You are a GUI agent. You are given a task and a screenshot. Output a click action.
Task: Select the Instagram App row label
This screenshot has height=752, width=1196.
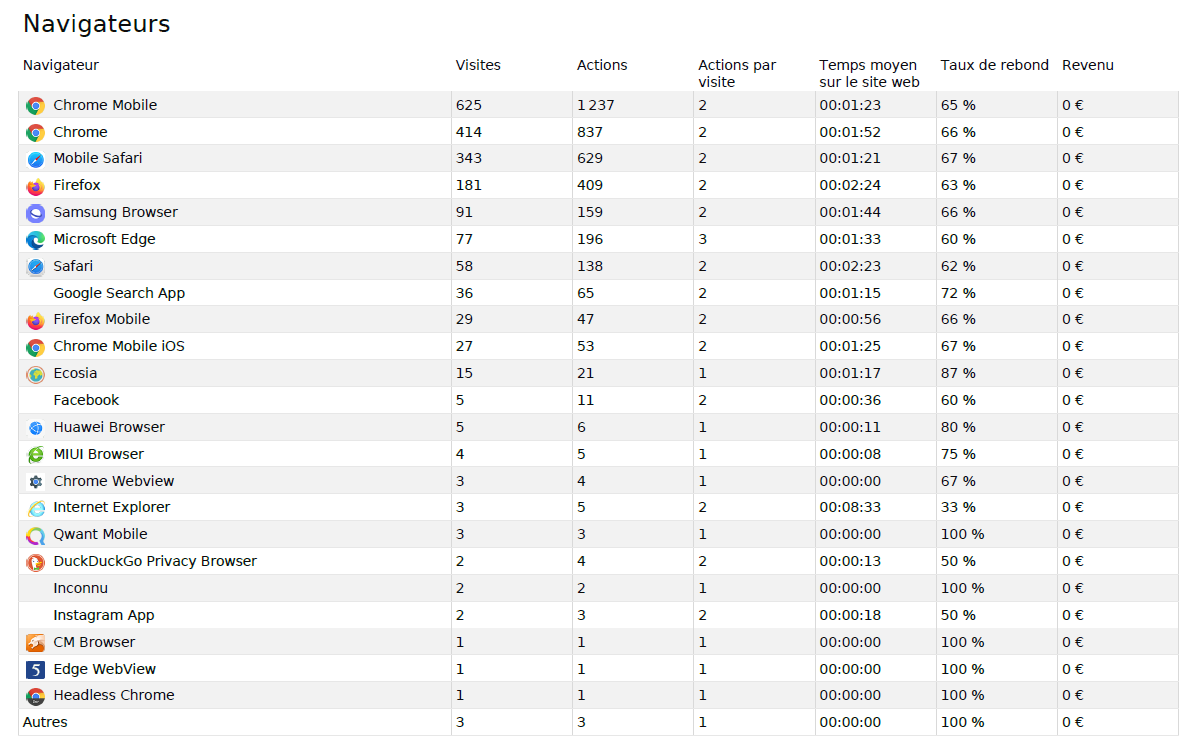pyautogui.click(x=104, y=615)
